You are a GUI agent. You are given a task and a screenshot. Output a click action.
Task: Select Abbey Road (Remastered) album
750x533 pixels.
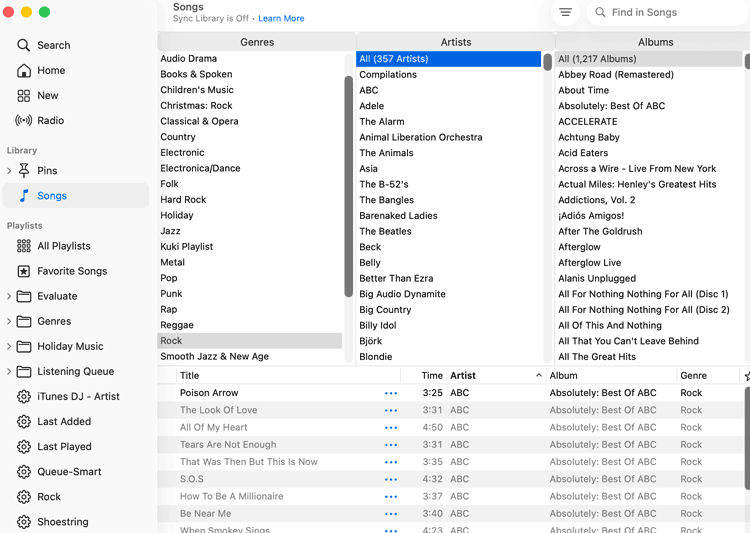click(x=649, y=75)
